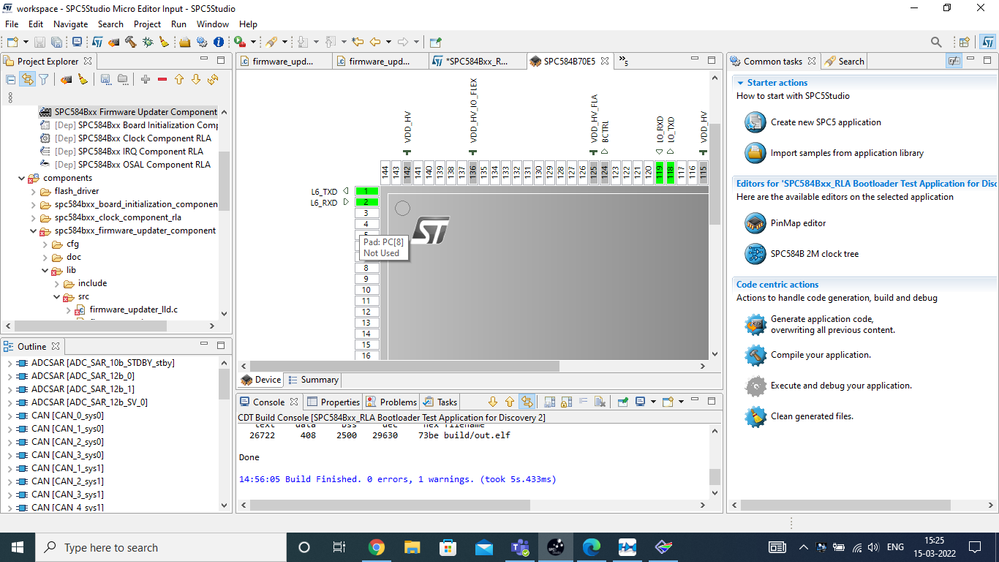
Task: Click the red minus remove component icon
Action: point(162,80)
